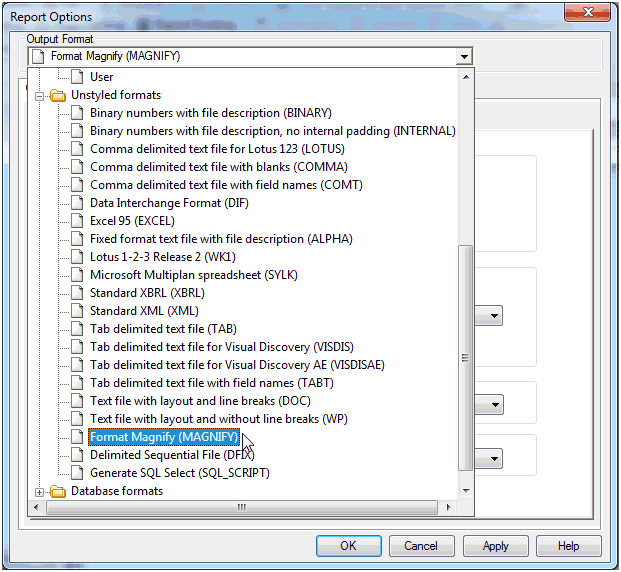Select Binary numbers with file description (BINARY)

tap(211, 113)
